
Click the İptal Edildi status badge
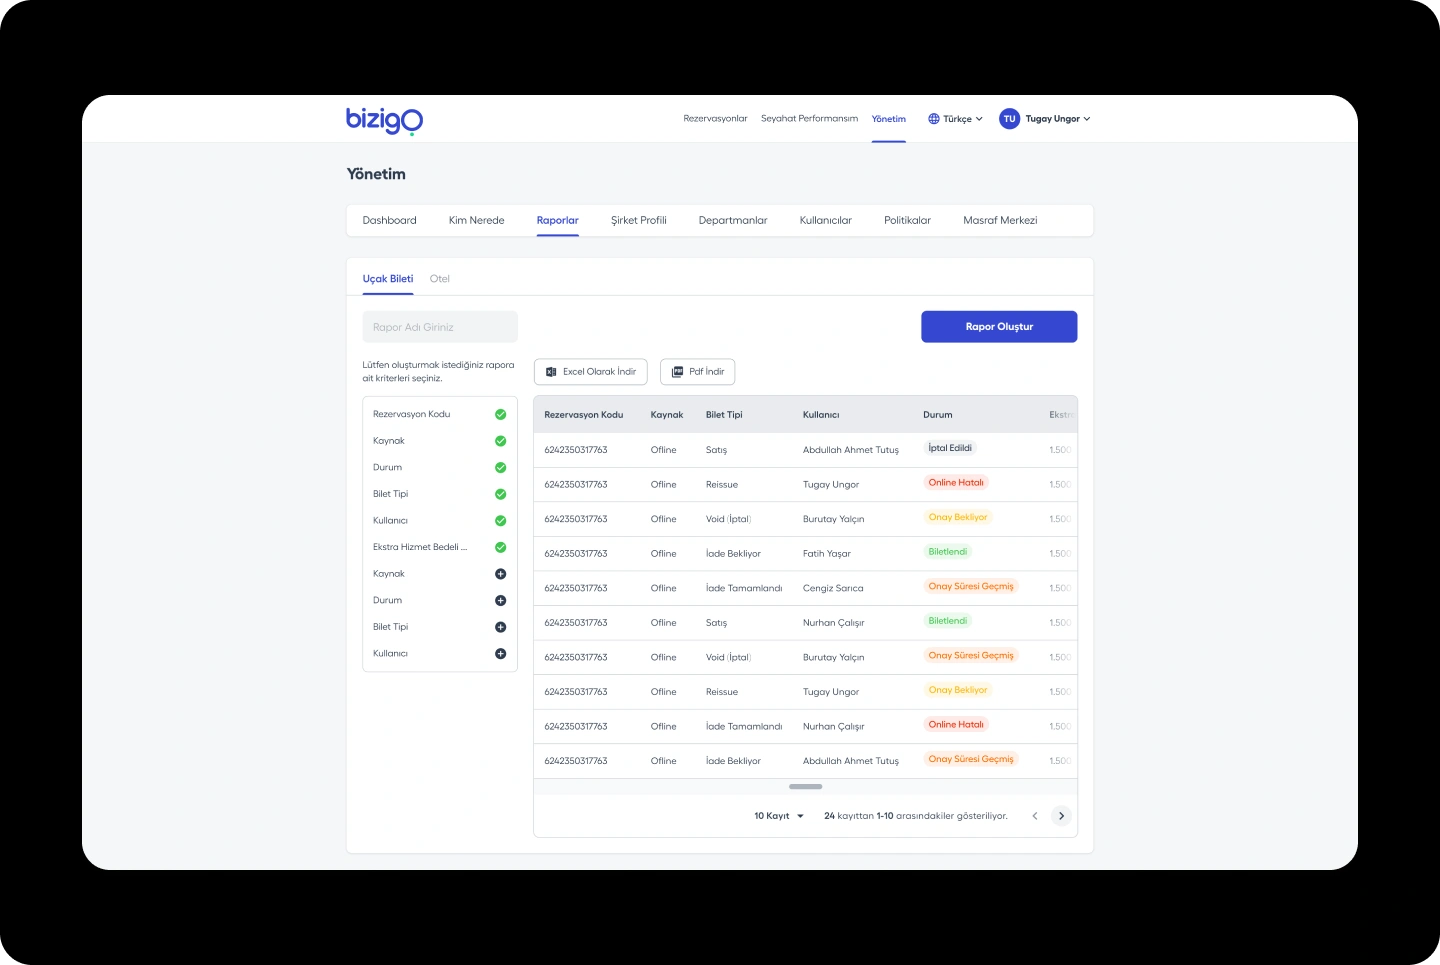950,448
